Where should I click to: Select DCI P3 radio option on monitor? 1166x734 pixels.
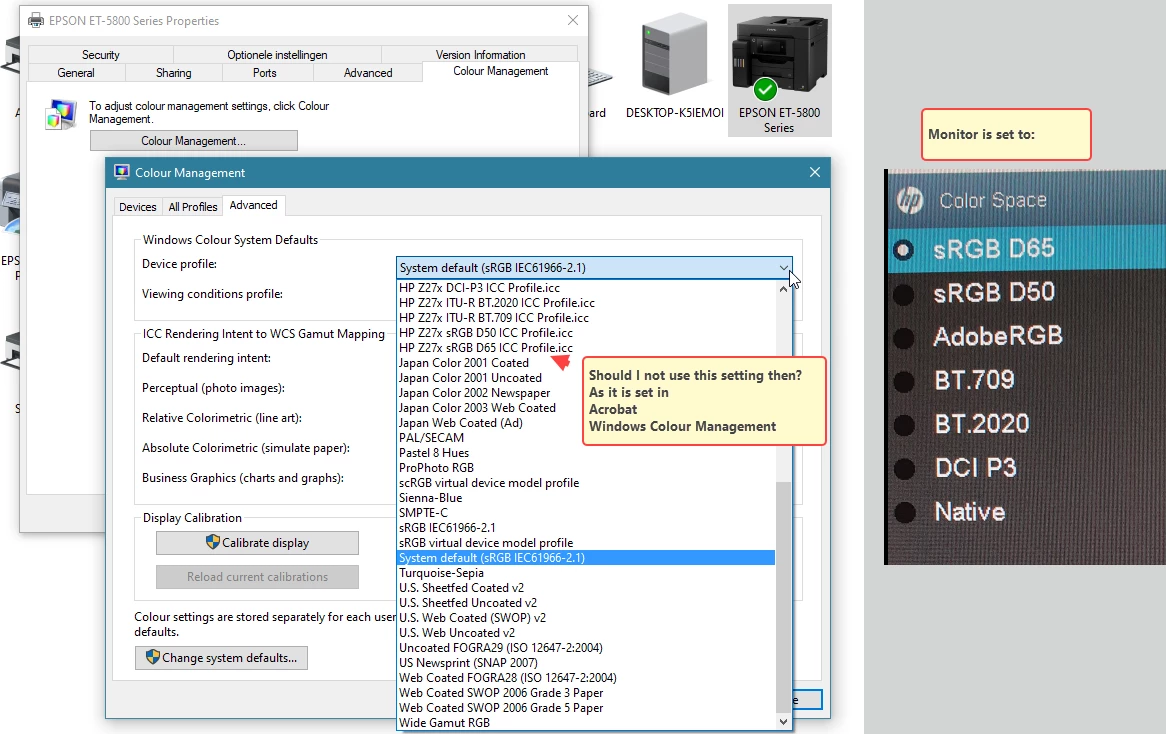point(904,469)
